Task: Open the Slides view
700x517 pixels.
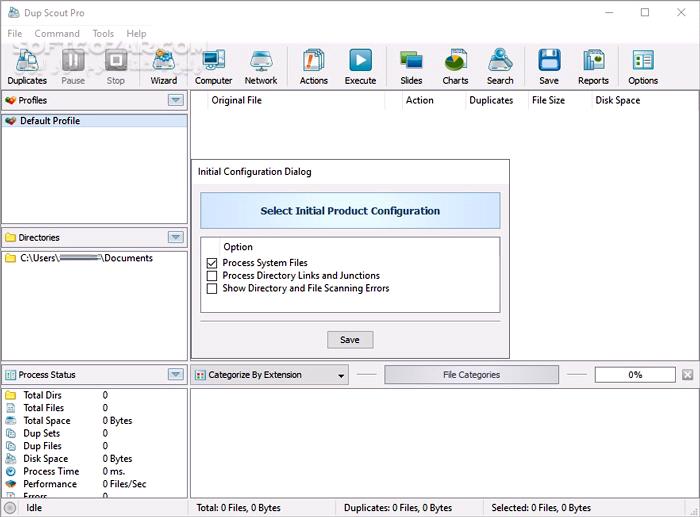Action: click(x=411, y=60)
